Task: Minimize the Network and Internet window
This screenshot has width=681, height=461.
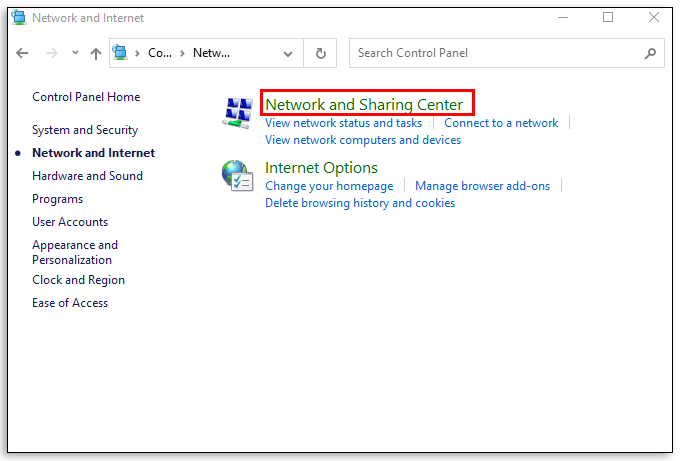Action: click(563, 18)
